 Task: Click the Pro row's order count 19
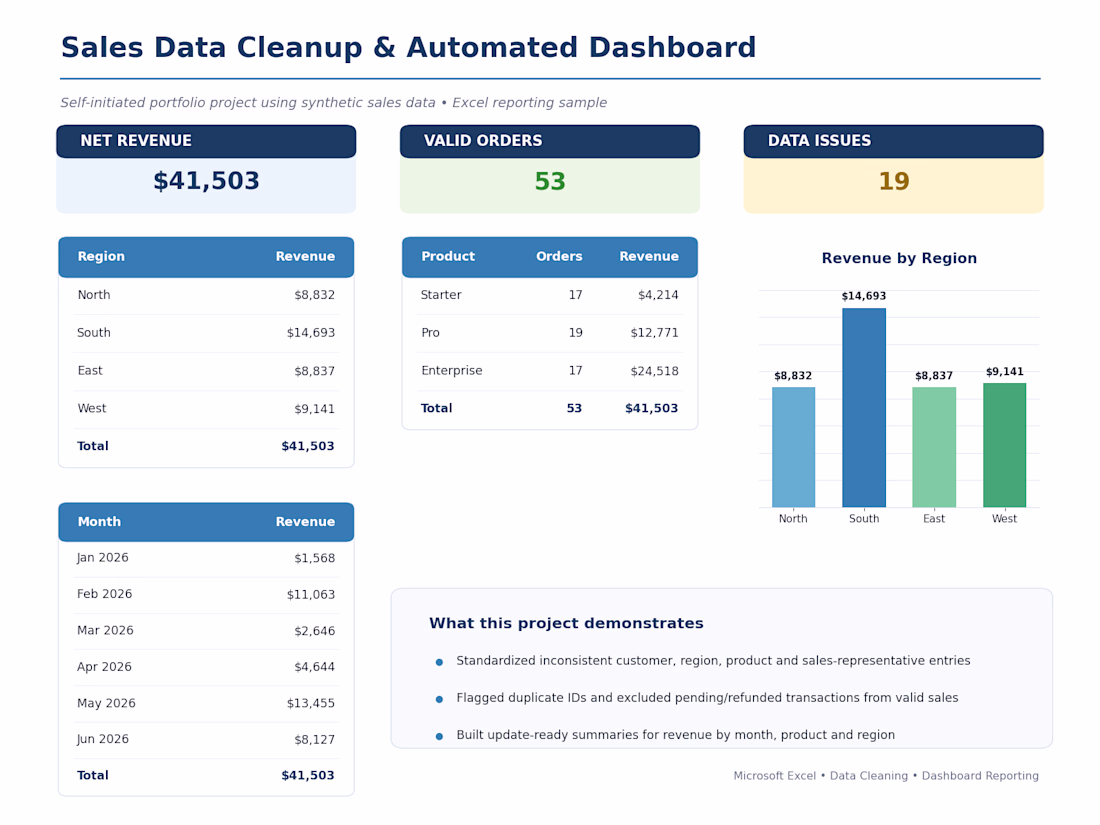pos(575,333)
